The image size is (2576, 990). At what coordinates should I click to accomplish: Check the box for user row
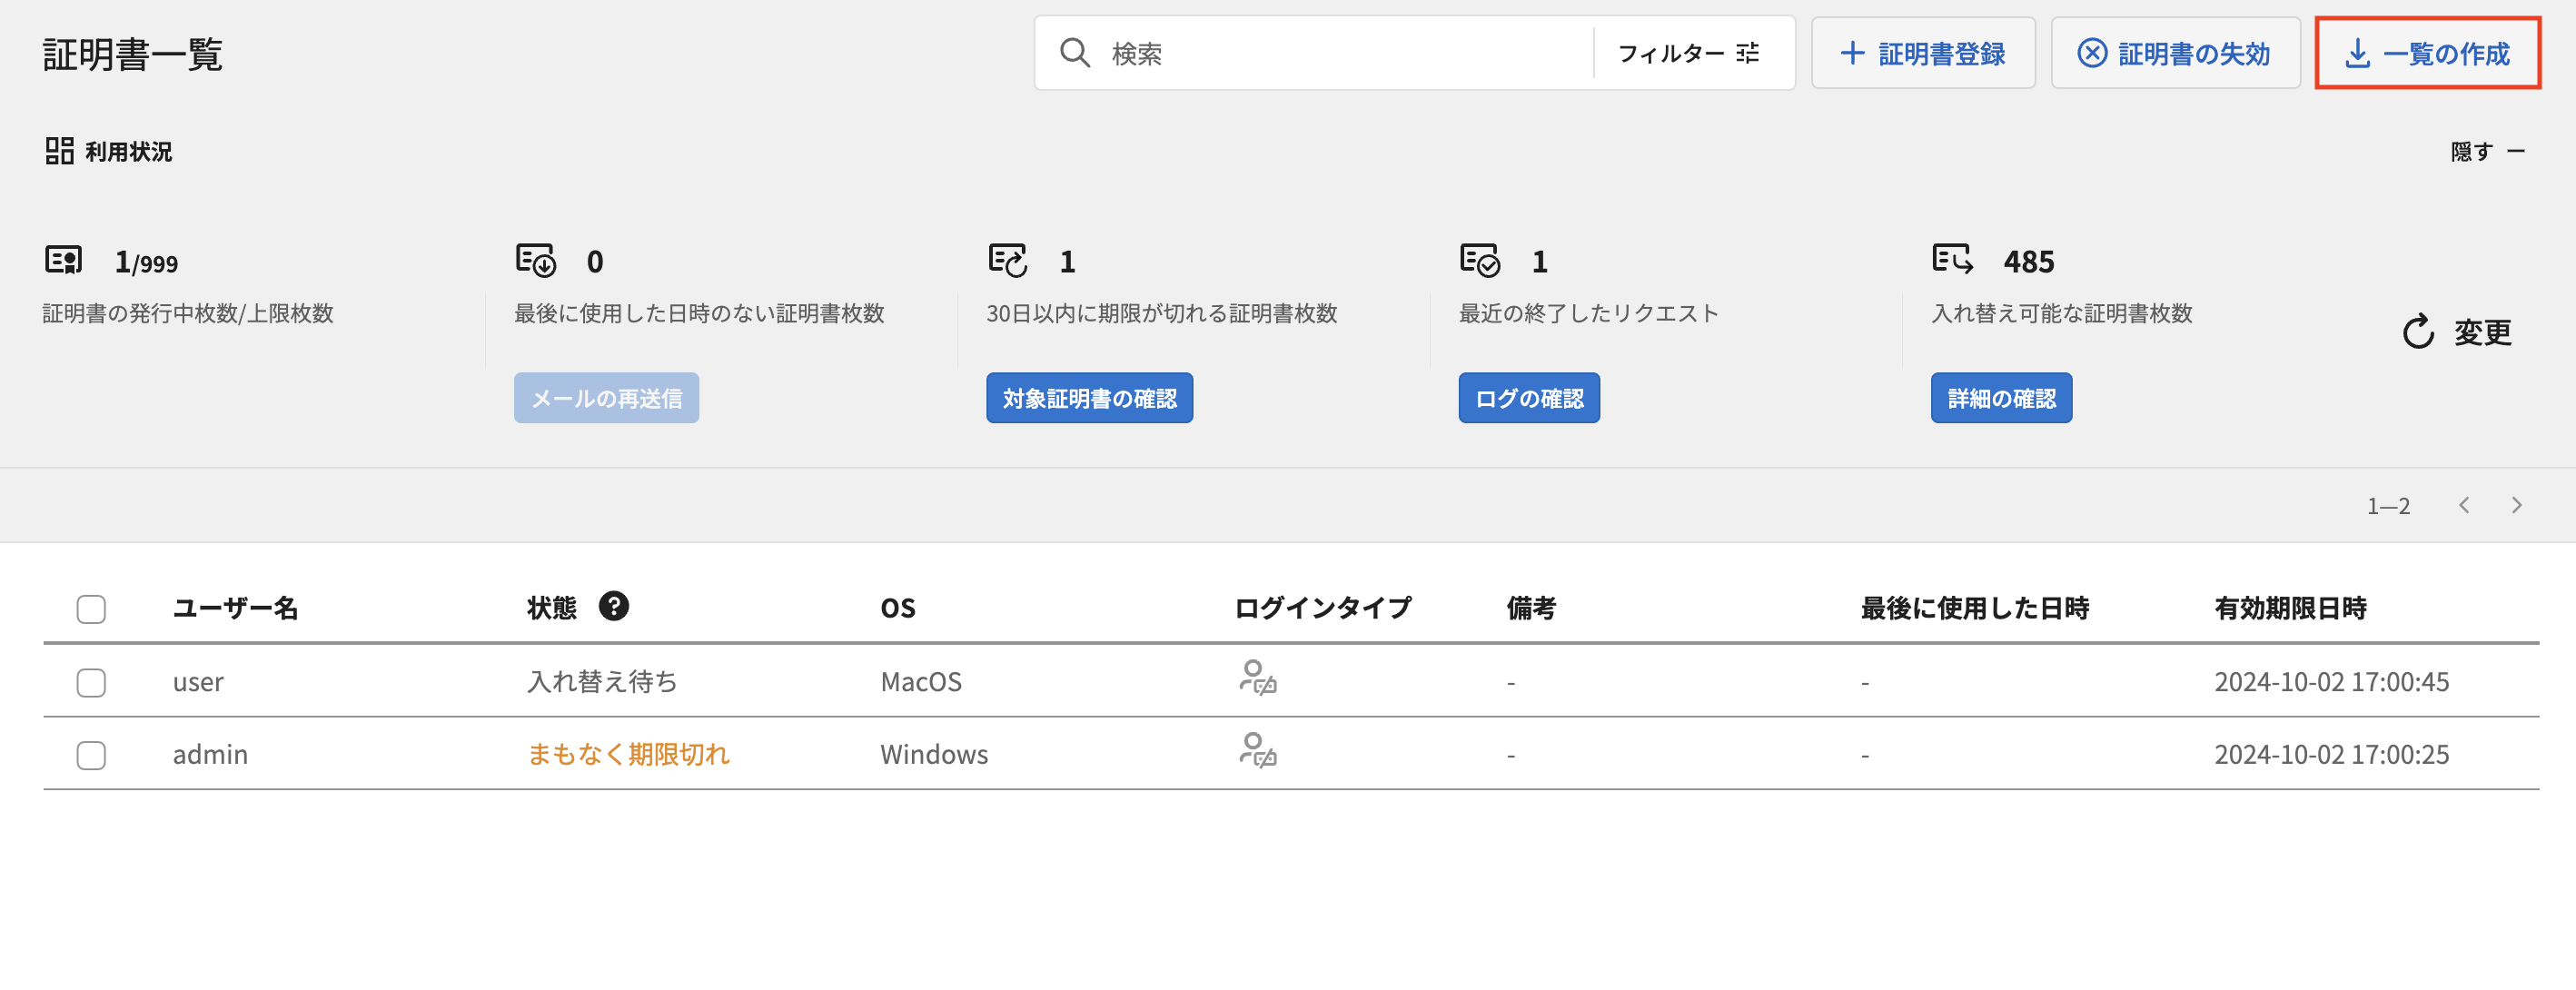coord(91,682)
